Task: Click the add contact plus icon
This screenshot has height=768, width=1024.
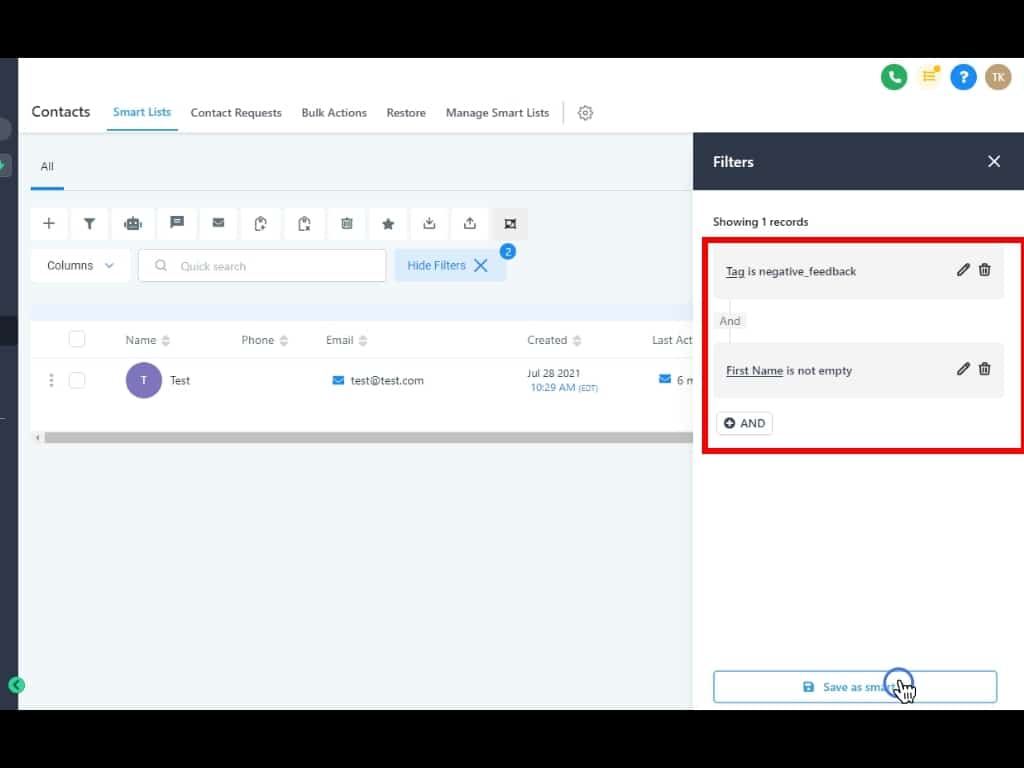Action: (x=49, y=224)
